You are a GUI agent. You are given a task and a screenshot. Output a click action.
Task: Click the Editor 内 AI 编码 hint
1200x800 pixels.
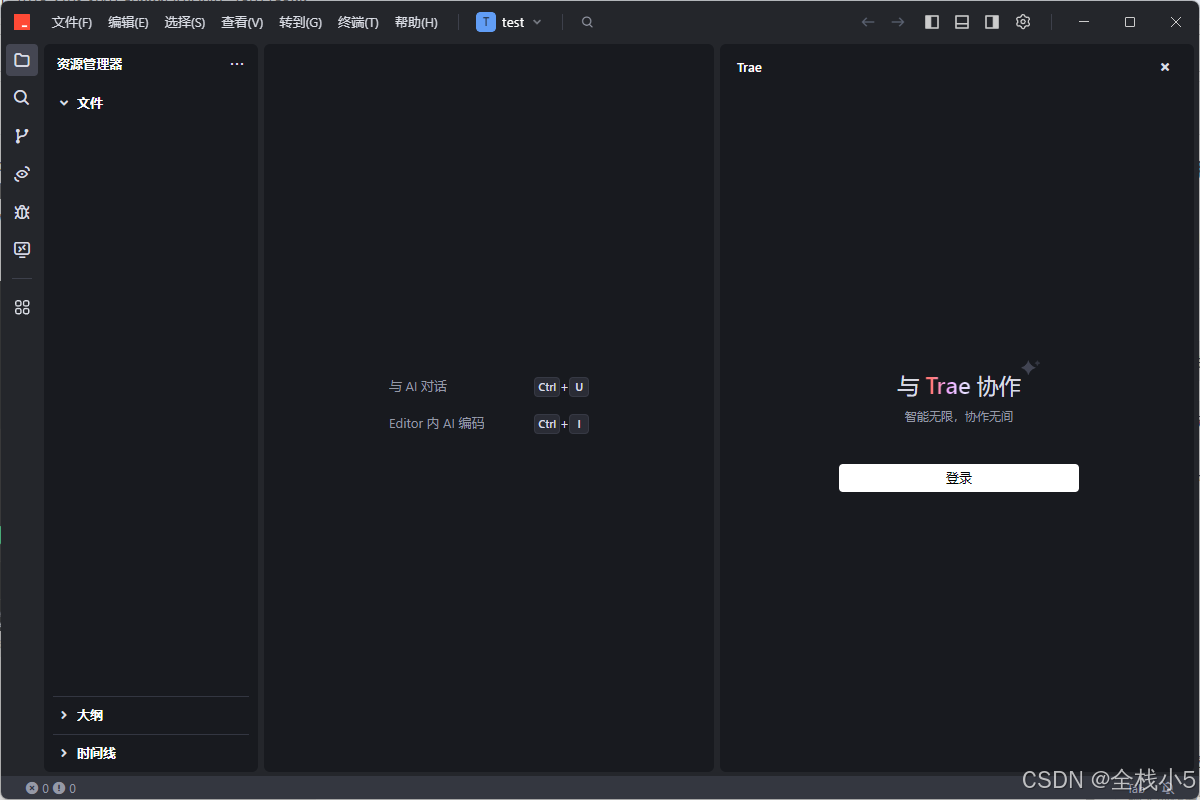point(437,424)
